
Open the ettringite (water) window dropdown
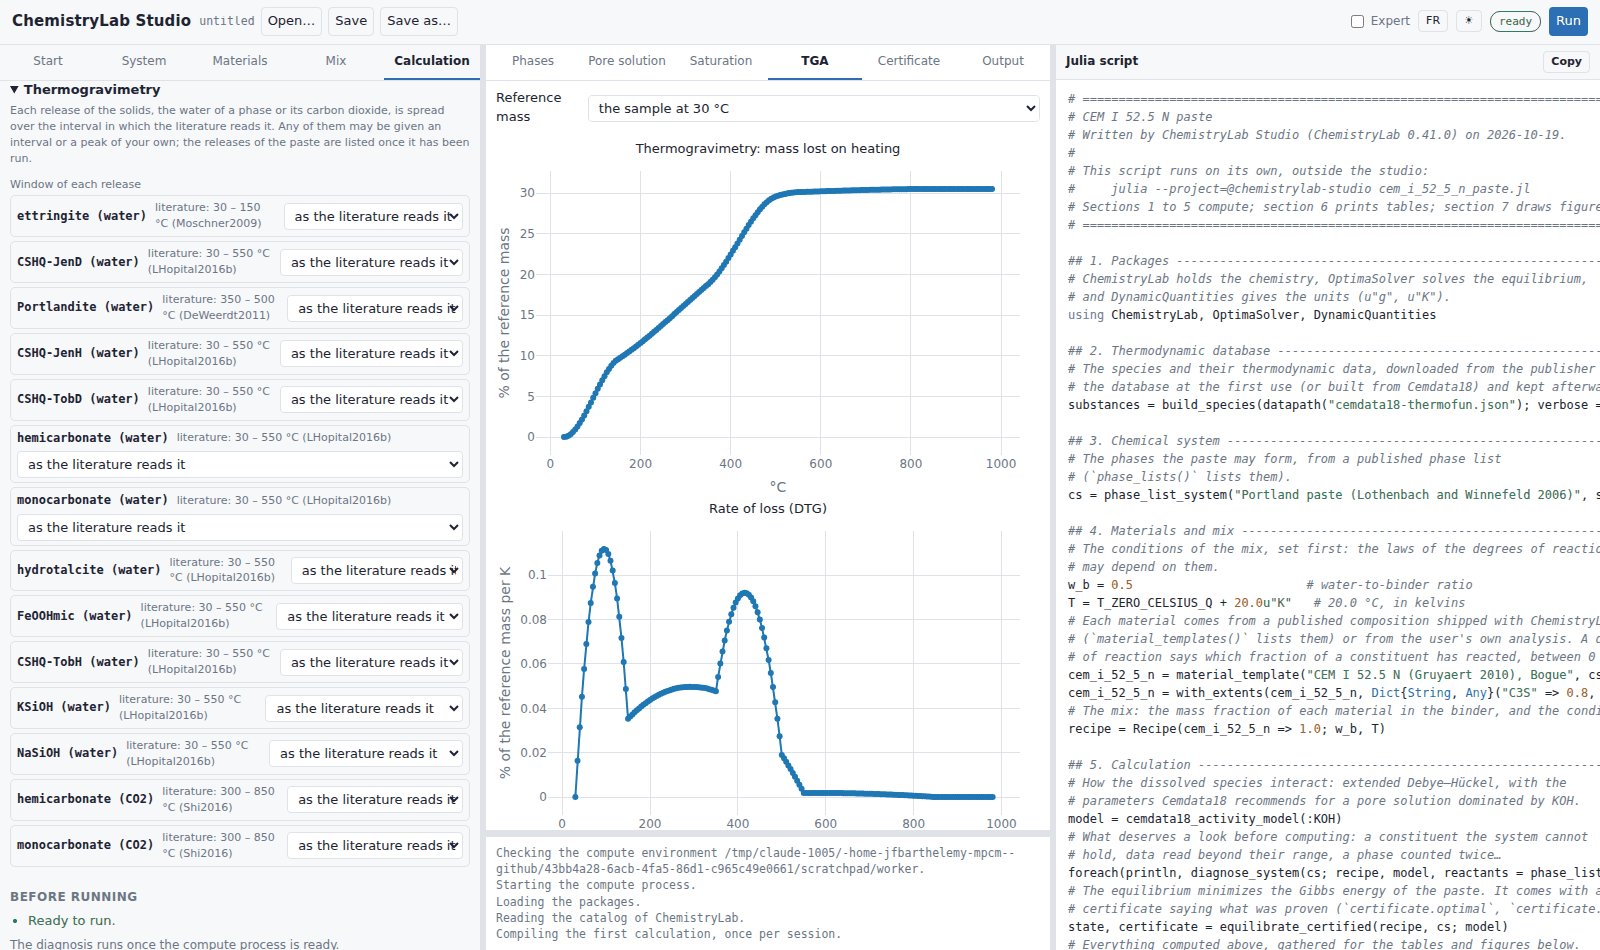tap(373, 216)
